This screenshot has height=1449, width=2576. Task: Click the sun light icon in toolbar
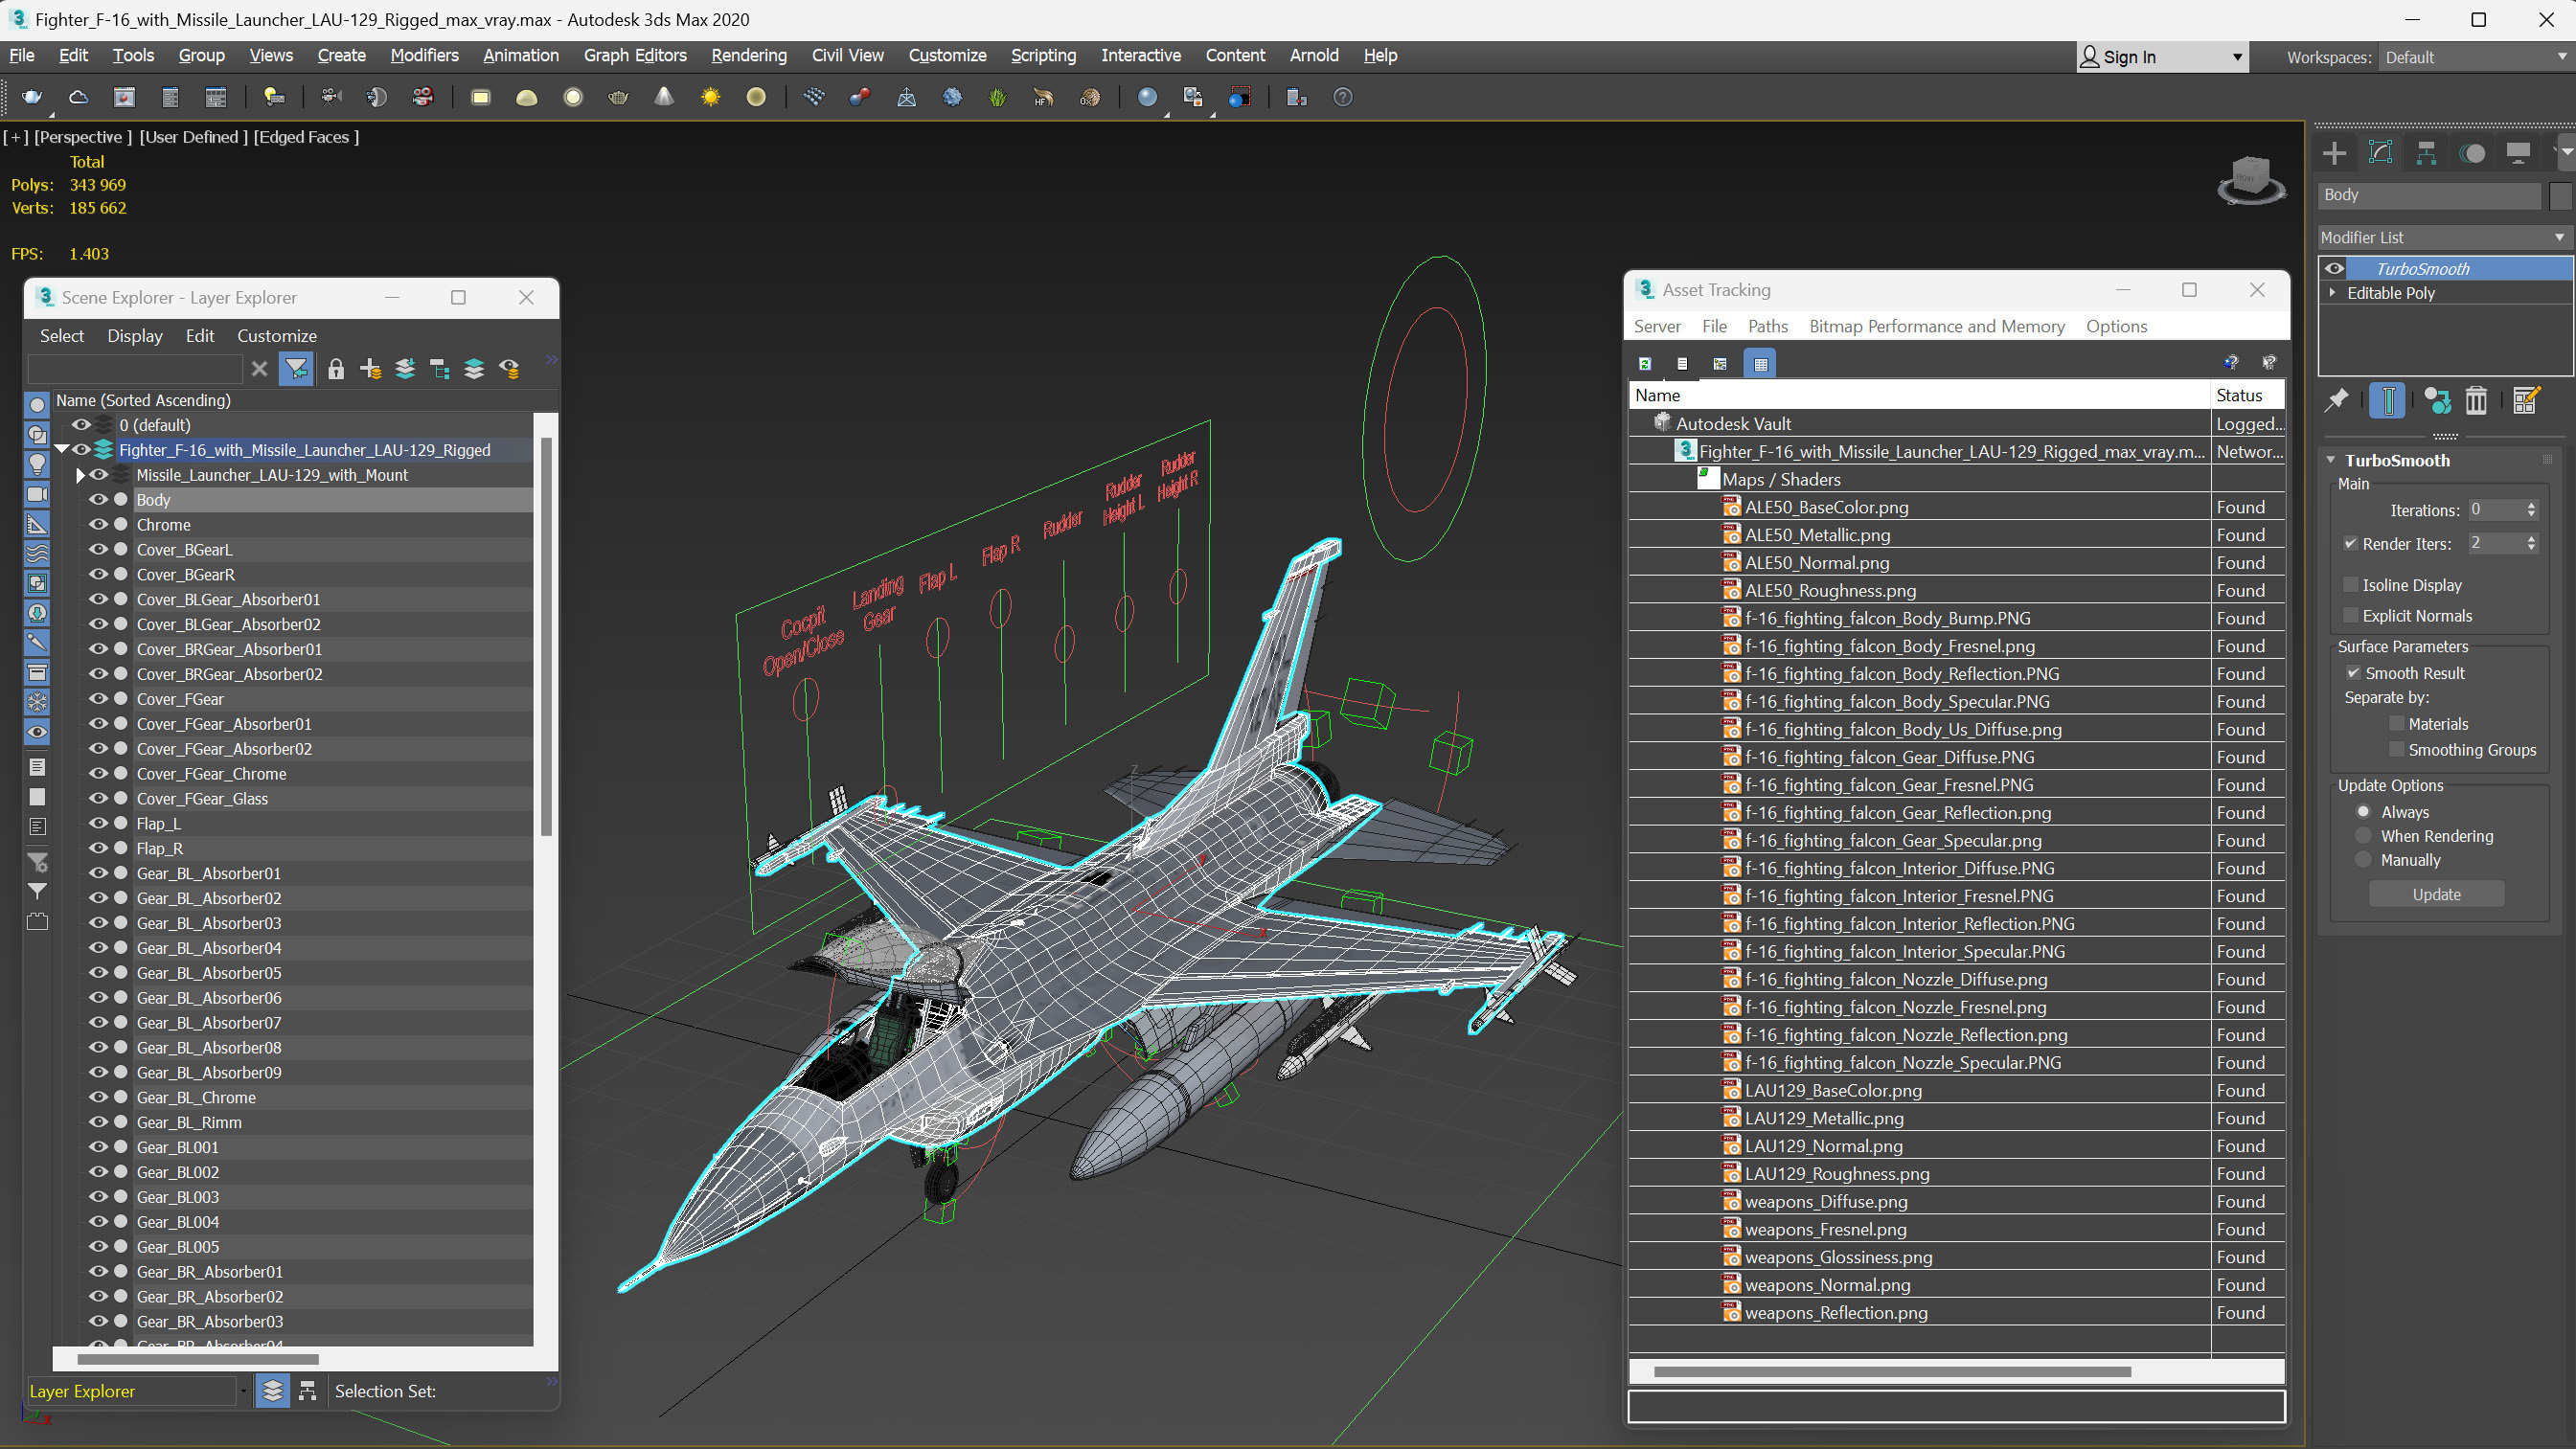coord(710,97)
